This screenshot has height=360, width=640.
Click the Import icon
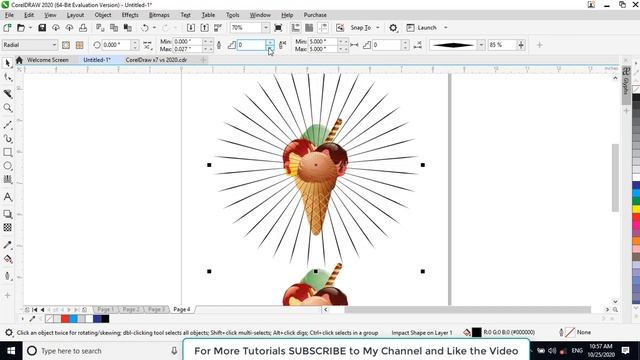[191, 28]
